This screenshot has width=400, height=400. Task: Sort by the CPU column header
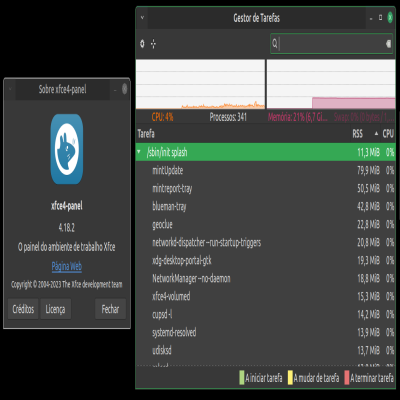click(x=388, y=134)
